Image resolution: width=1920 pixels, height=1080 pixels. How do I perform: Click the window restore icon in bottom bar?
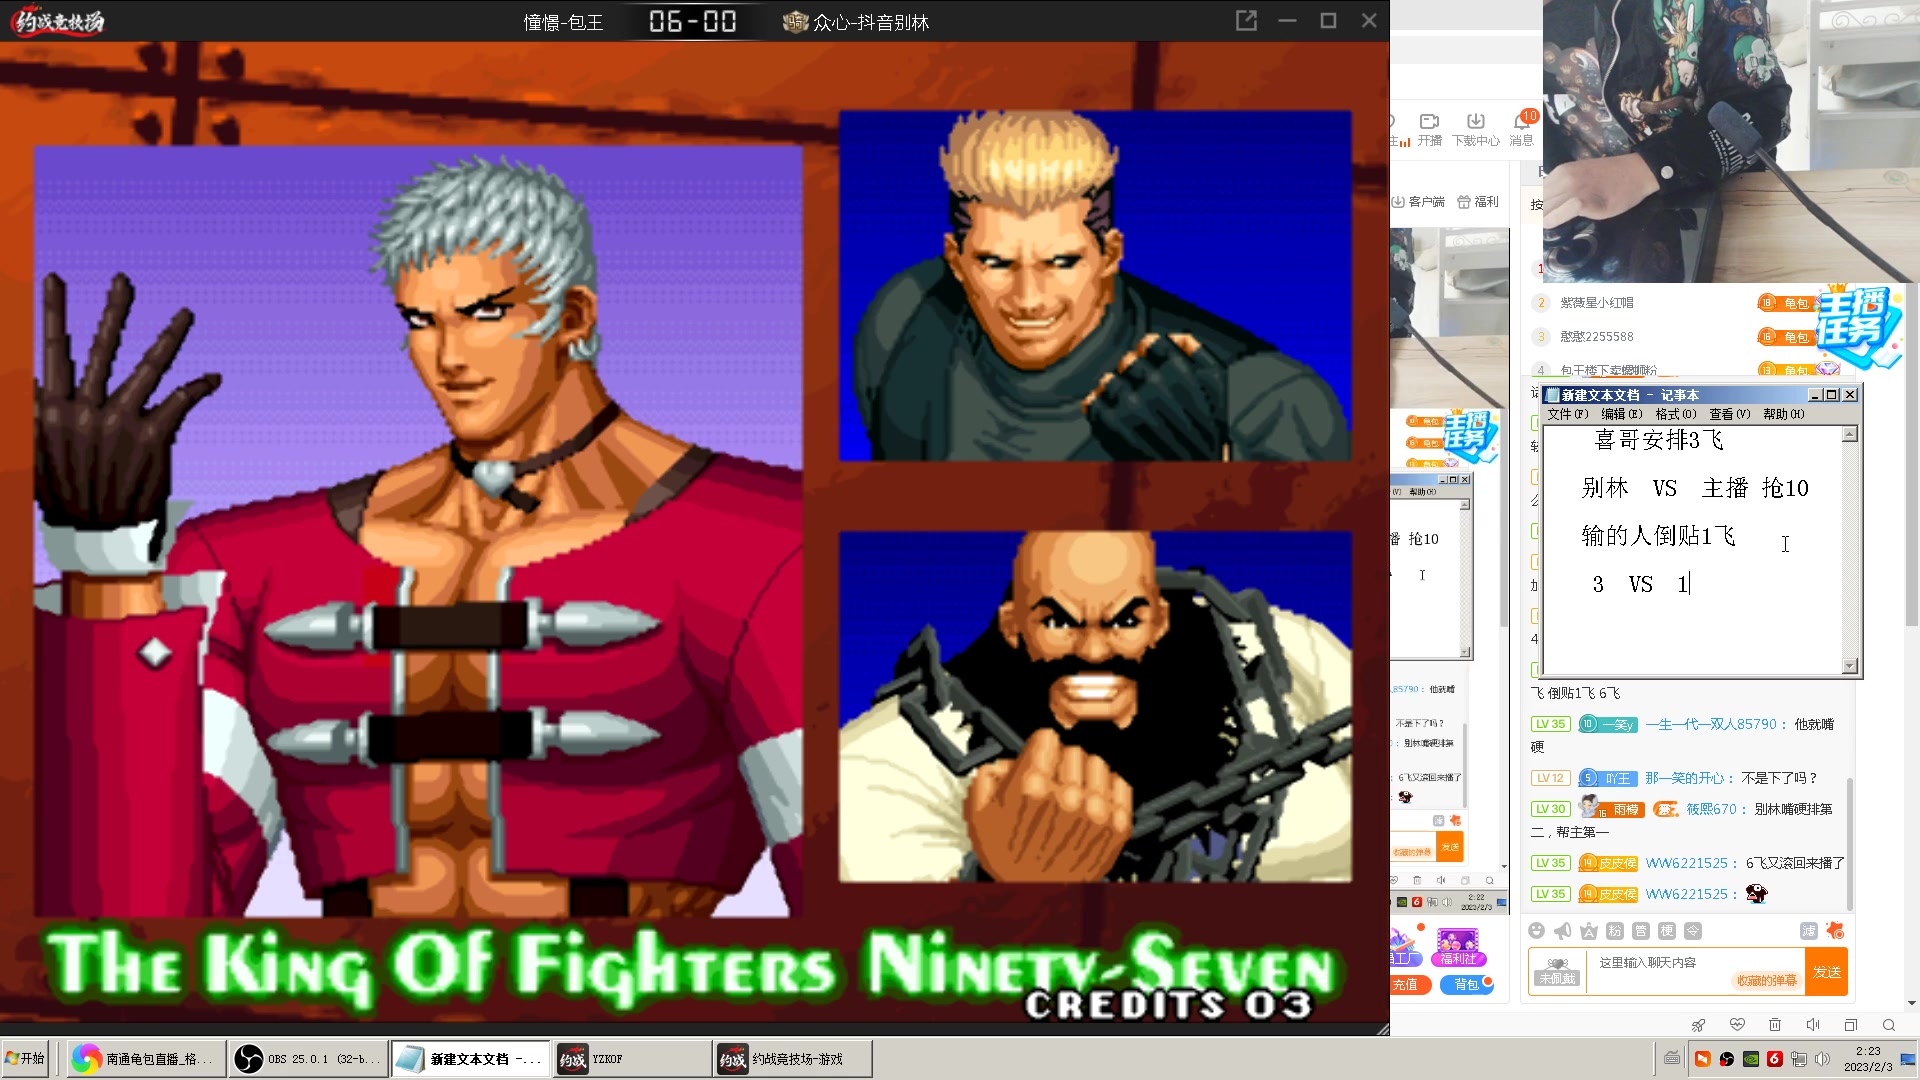coord(1851,1025)
